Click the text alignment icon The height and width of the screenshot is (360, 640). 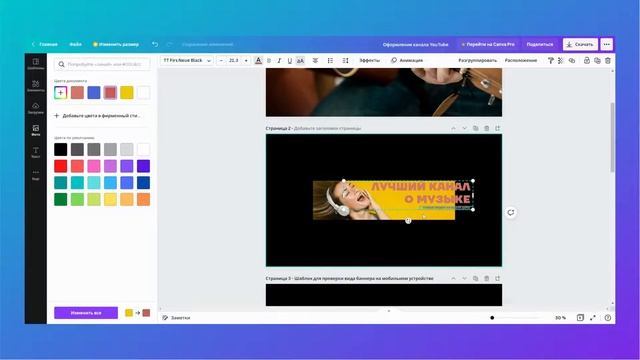315,60
